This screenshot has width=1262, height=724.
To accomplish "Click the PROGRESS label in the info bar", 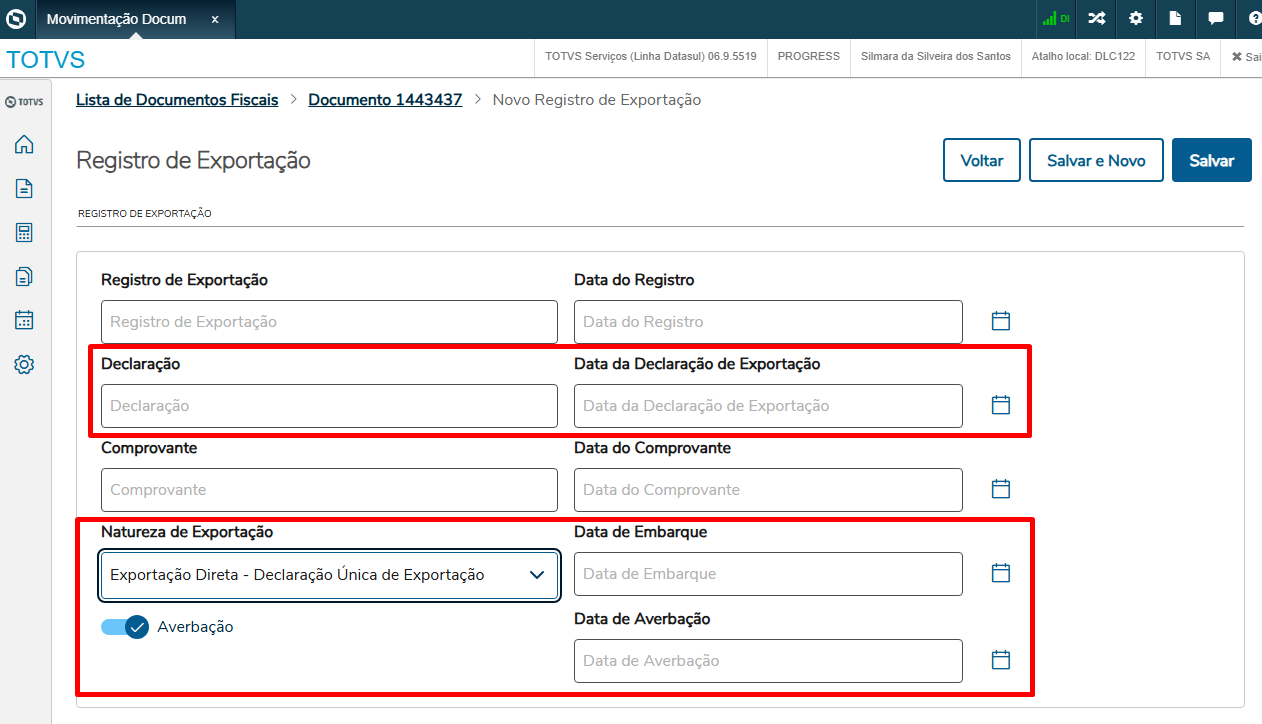I will [x=809, y=56].
